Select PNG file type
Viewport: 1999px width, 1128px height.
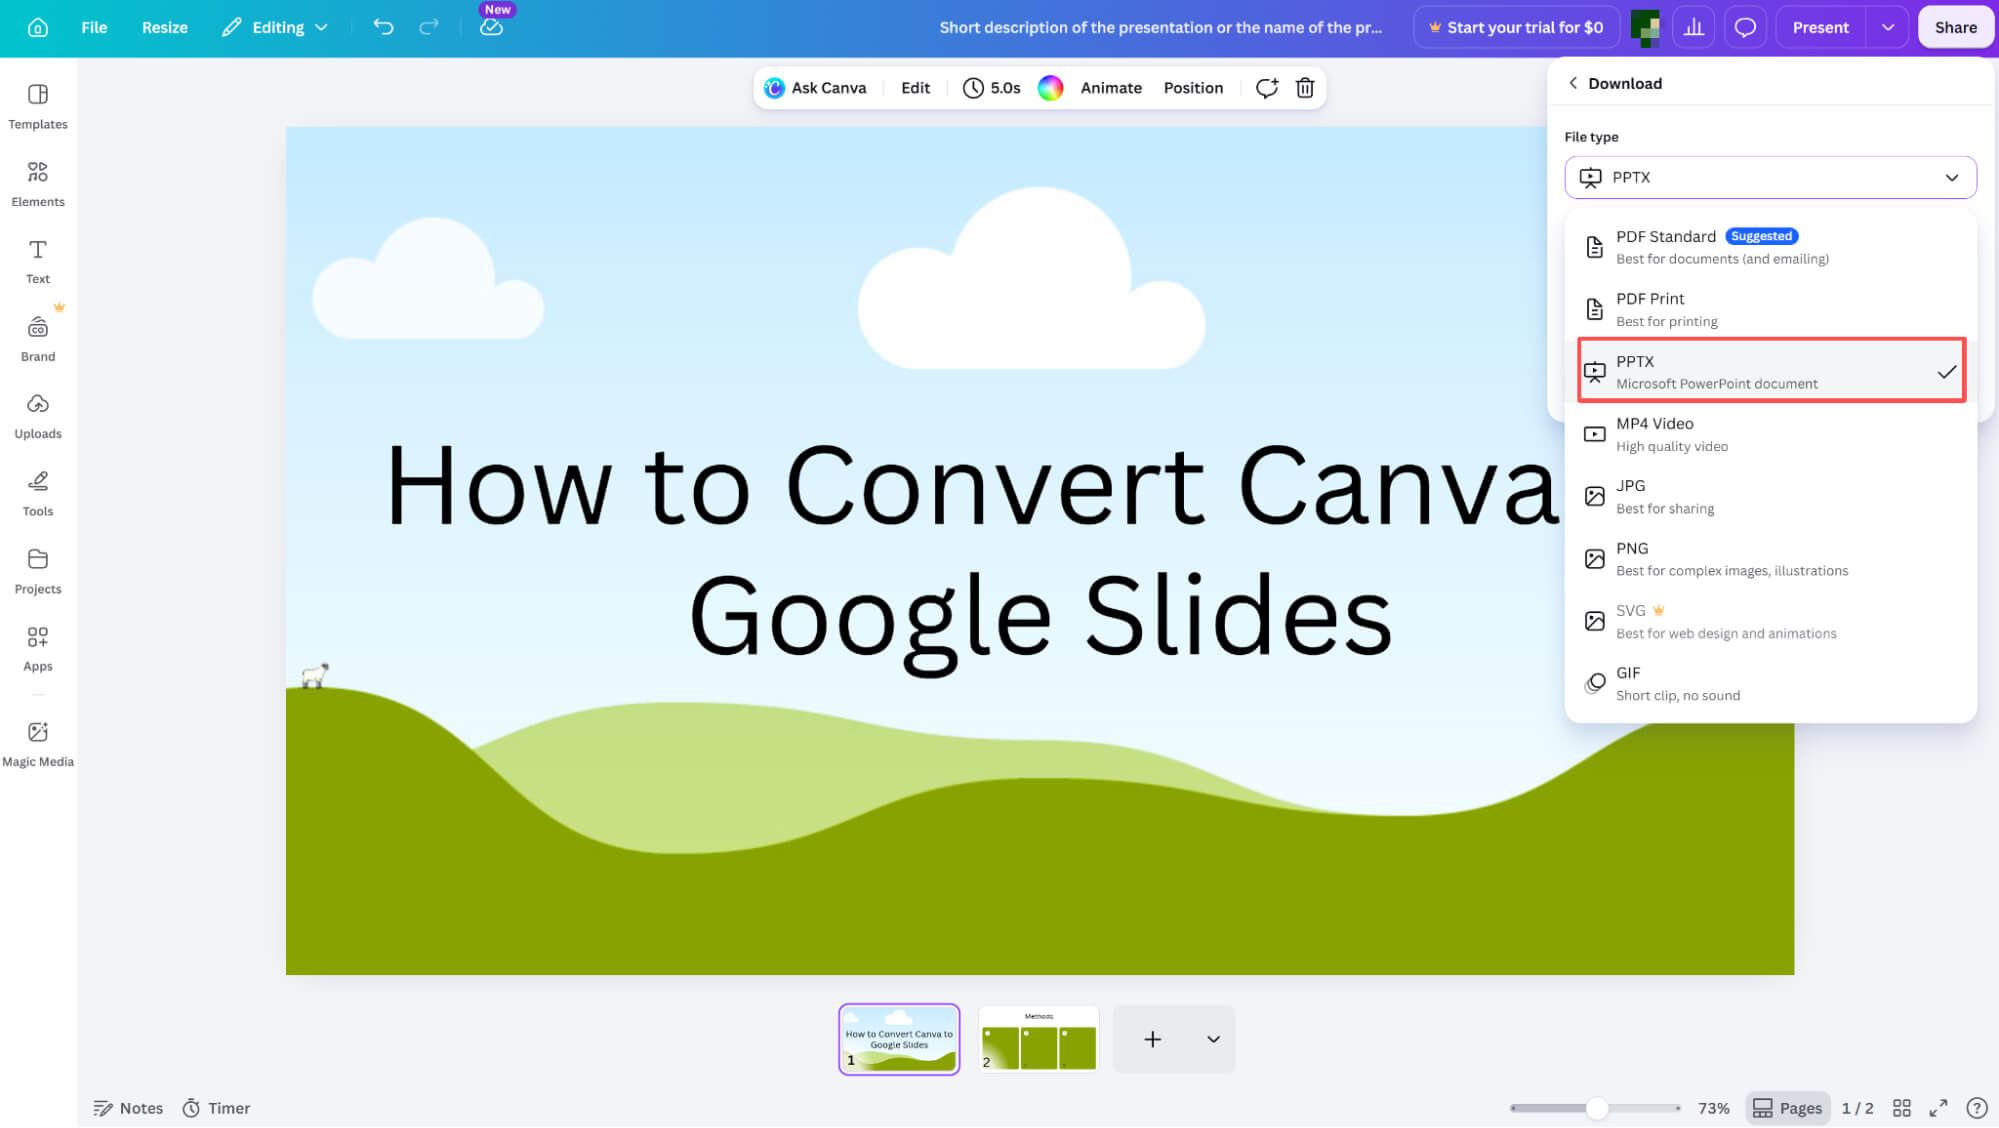click(1770, 559)
